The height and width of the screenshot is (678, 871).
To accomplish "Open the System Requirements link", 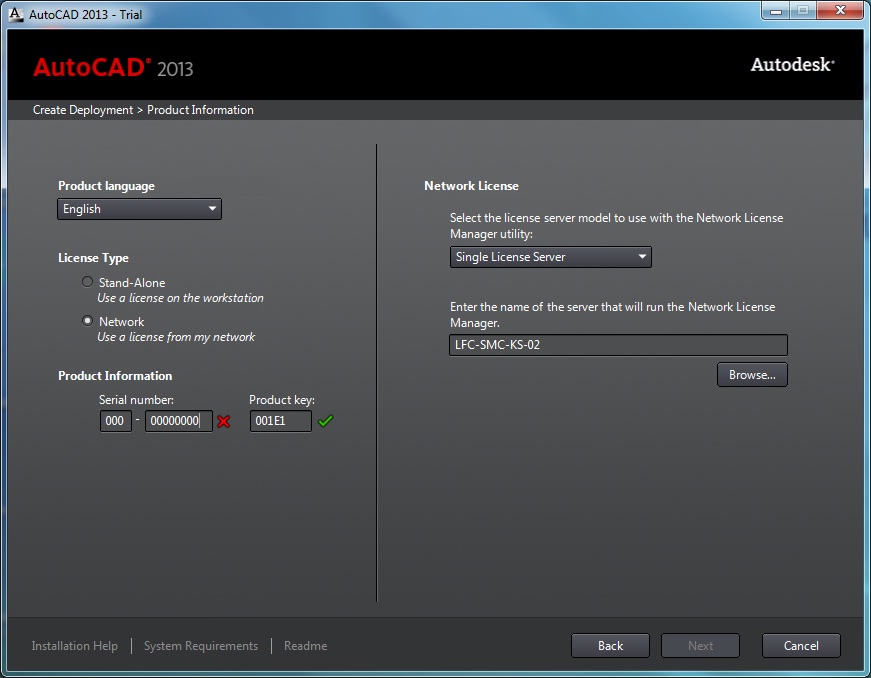I will 201,646.
